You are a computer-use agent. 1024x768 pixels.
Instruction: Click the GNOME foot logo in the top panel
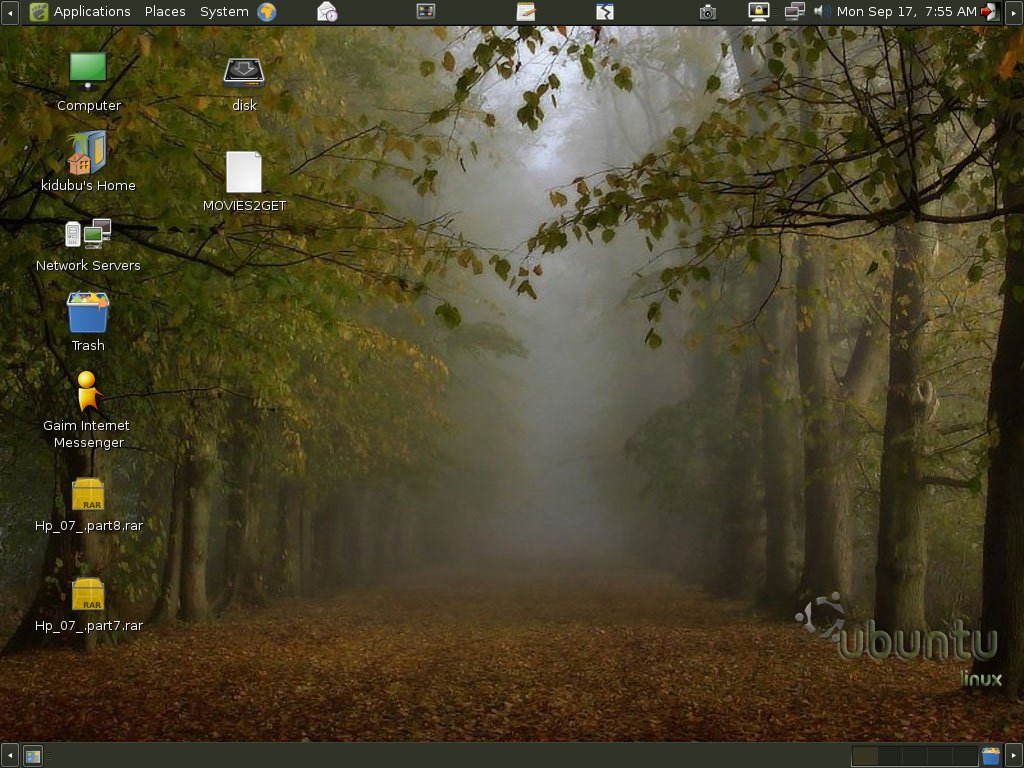tap(39, 12)
